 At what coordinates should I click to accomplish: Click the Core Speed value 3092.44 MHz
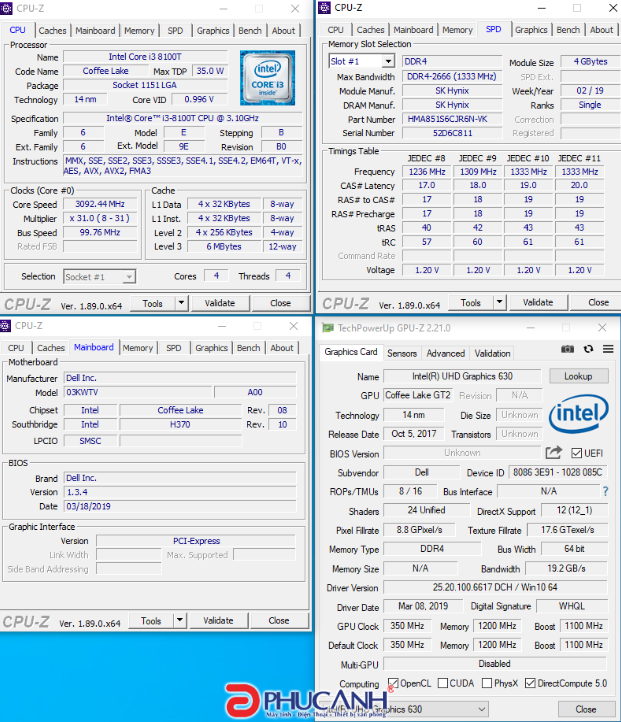tap(100, 204)
